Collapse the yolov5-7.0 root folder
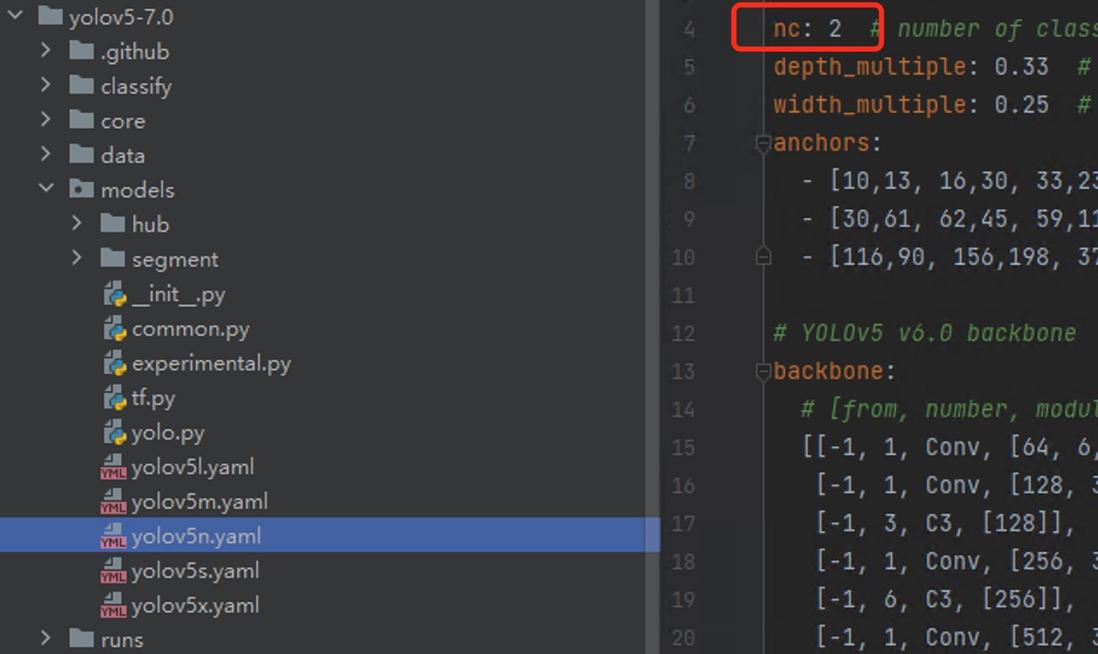Viewport: 1098px width, 654px height. (15, 15)
